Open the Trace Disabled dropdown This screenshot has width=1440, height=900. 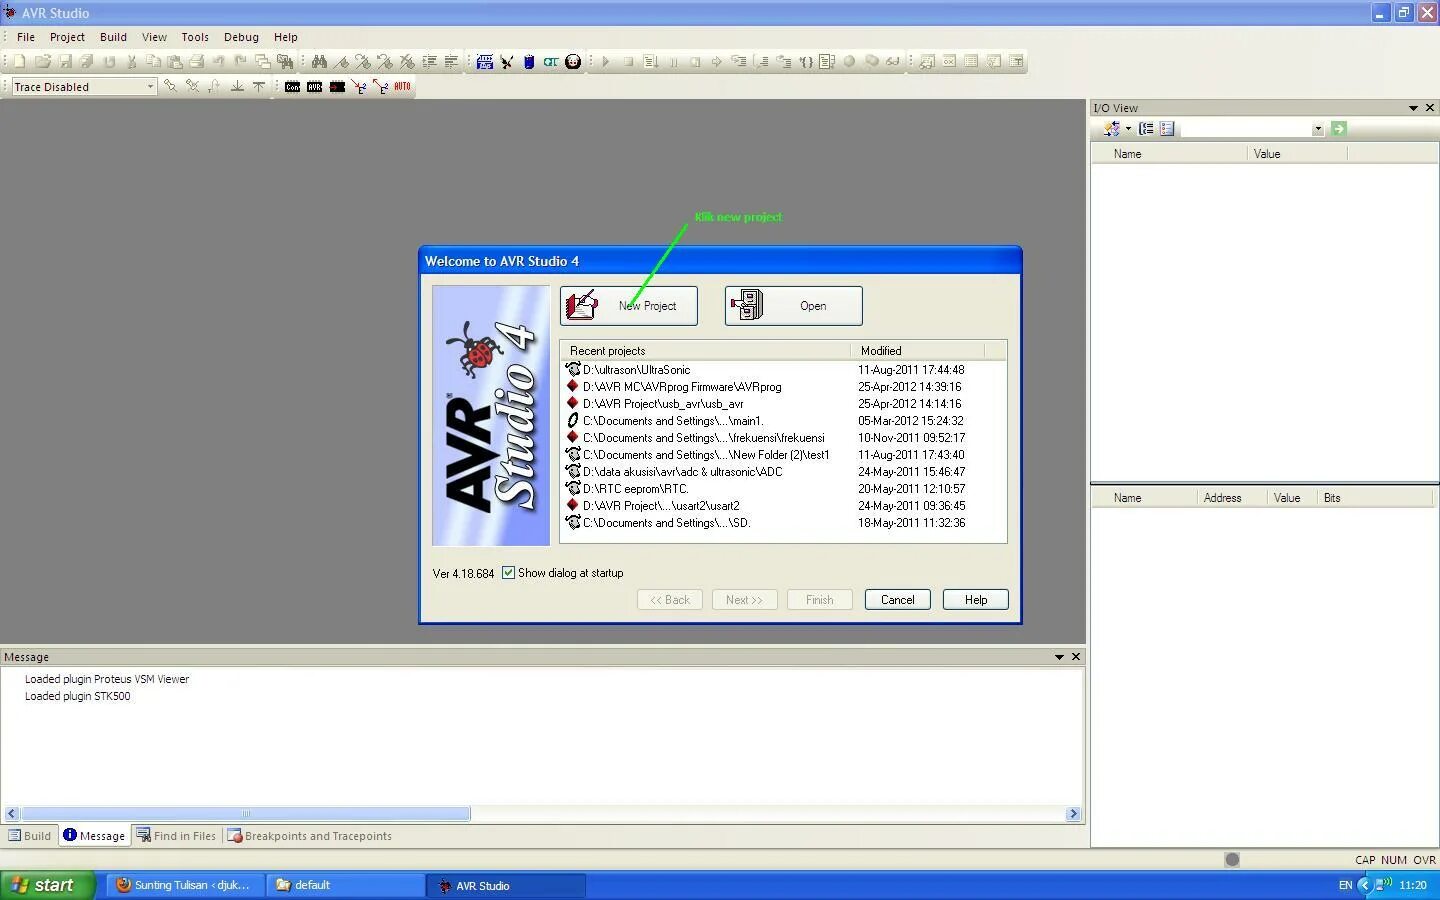click(x=151, y=86)
